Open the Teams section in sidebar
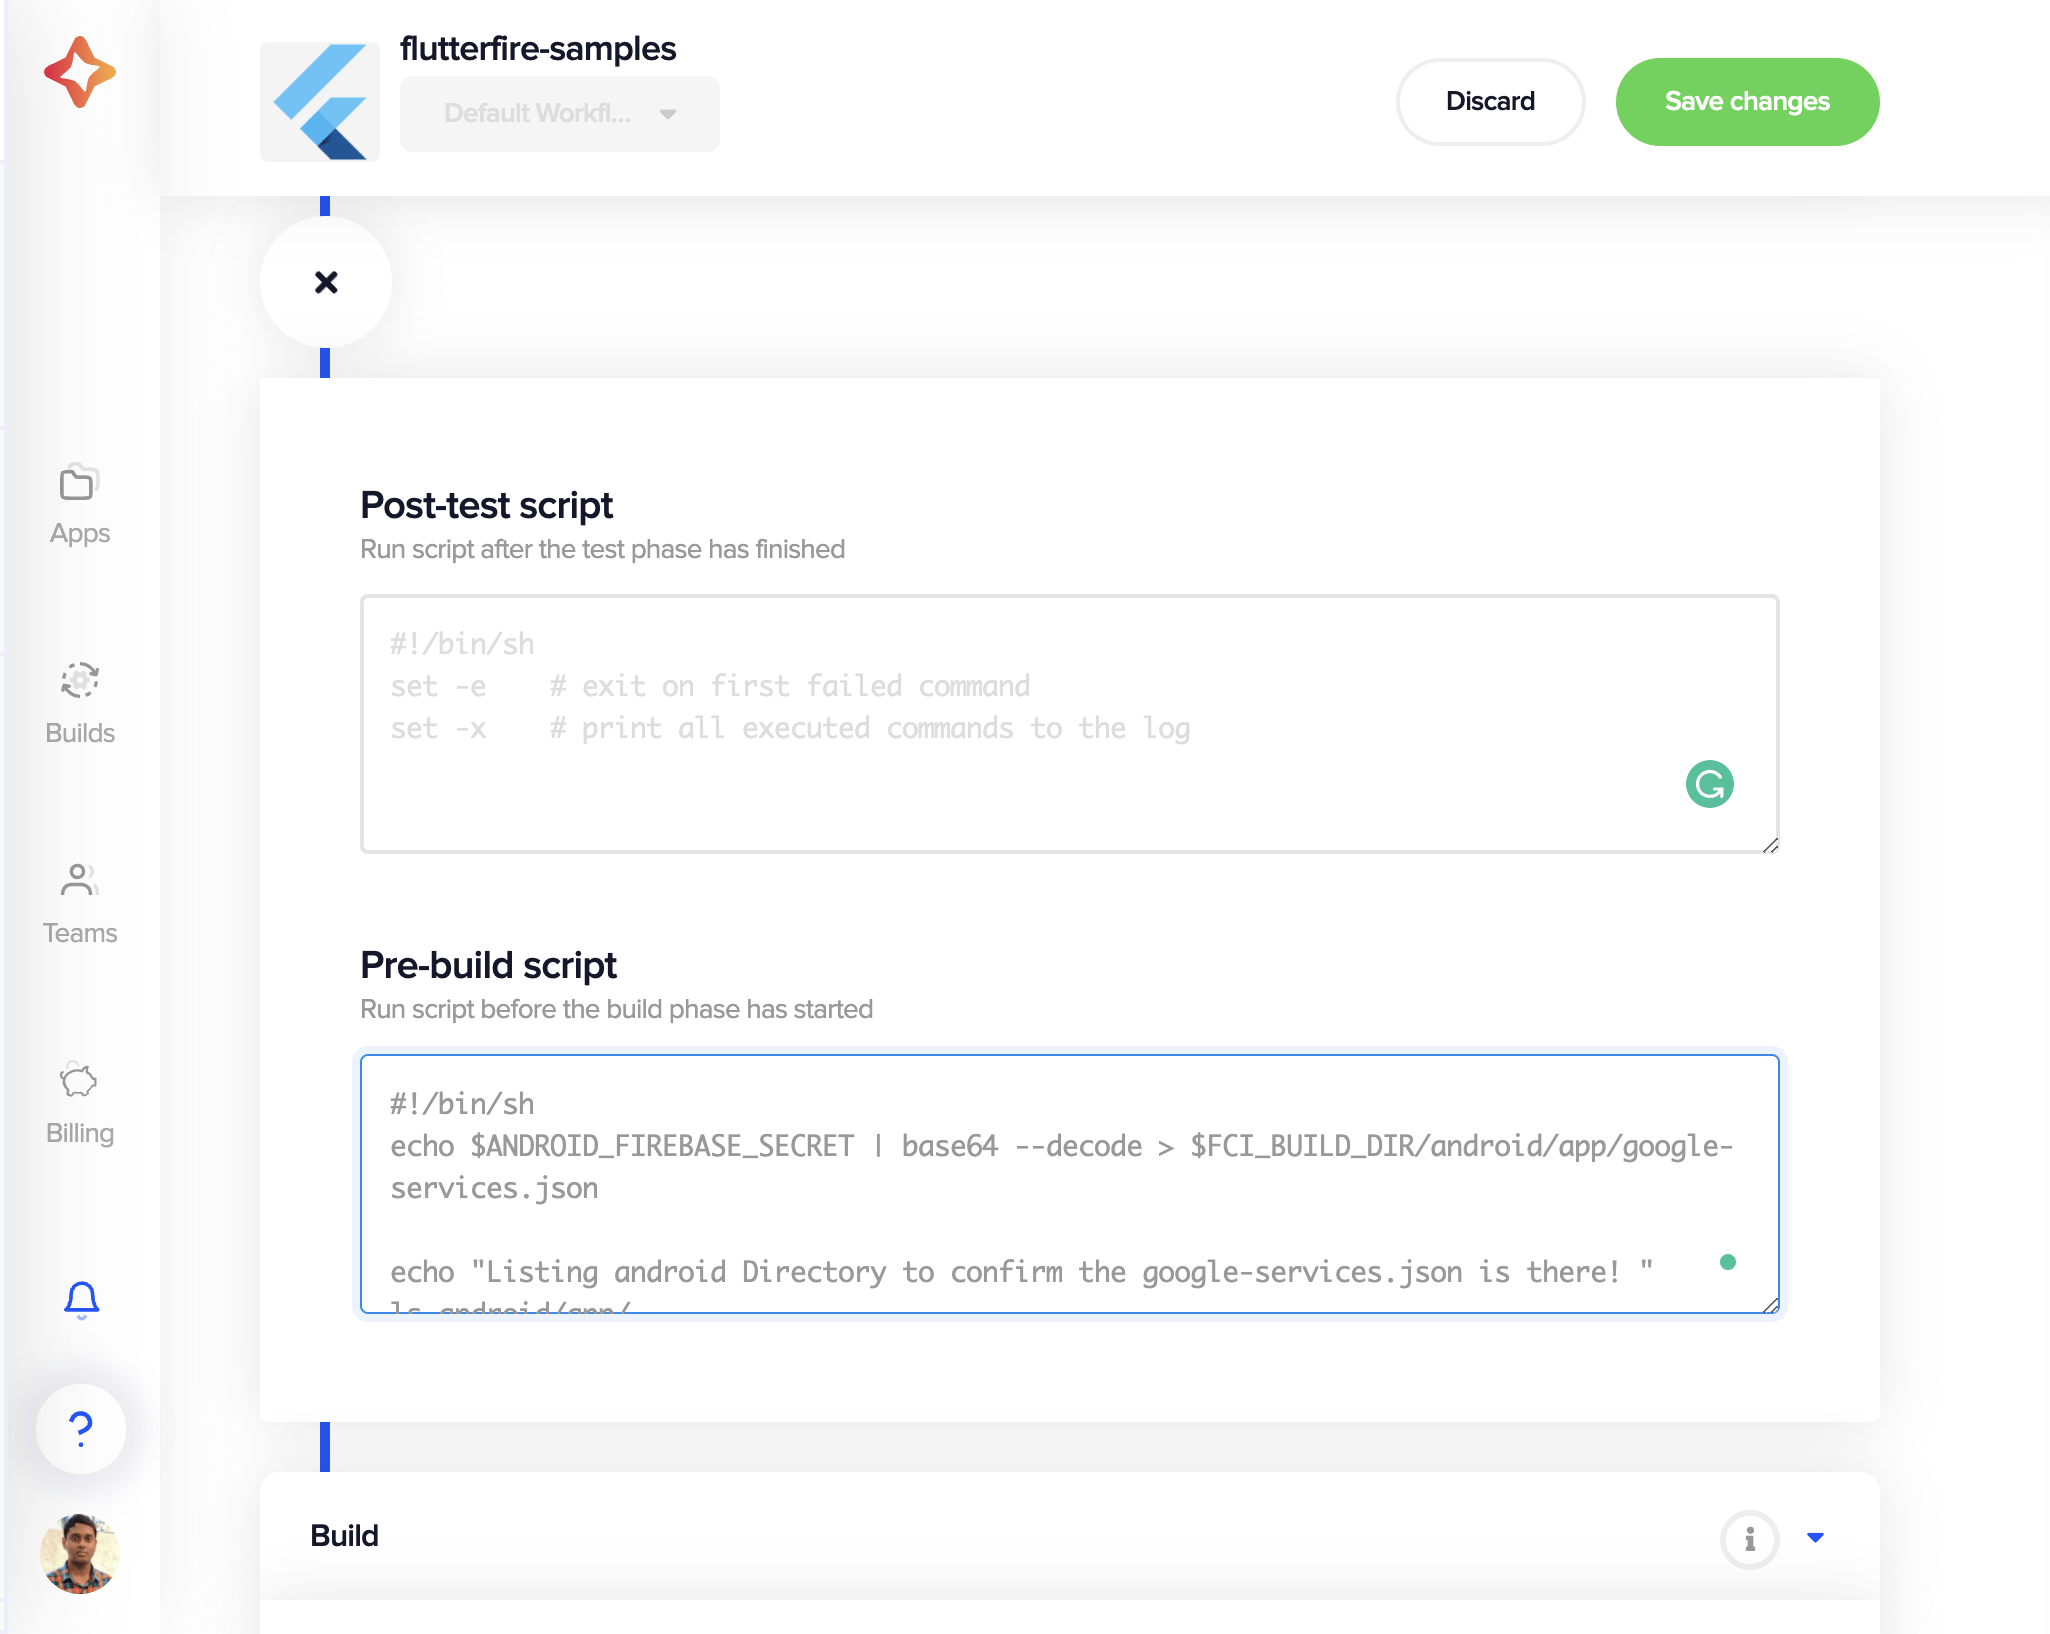The height and width of the screenshot is (1634, 2050). pyautogui.click(x=79, y=900)
